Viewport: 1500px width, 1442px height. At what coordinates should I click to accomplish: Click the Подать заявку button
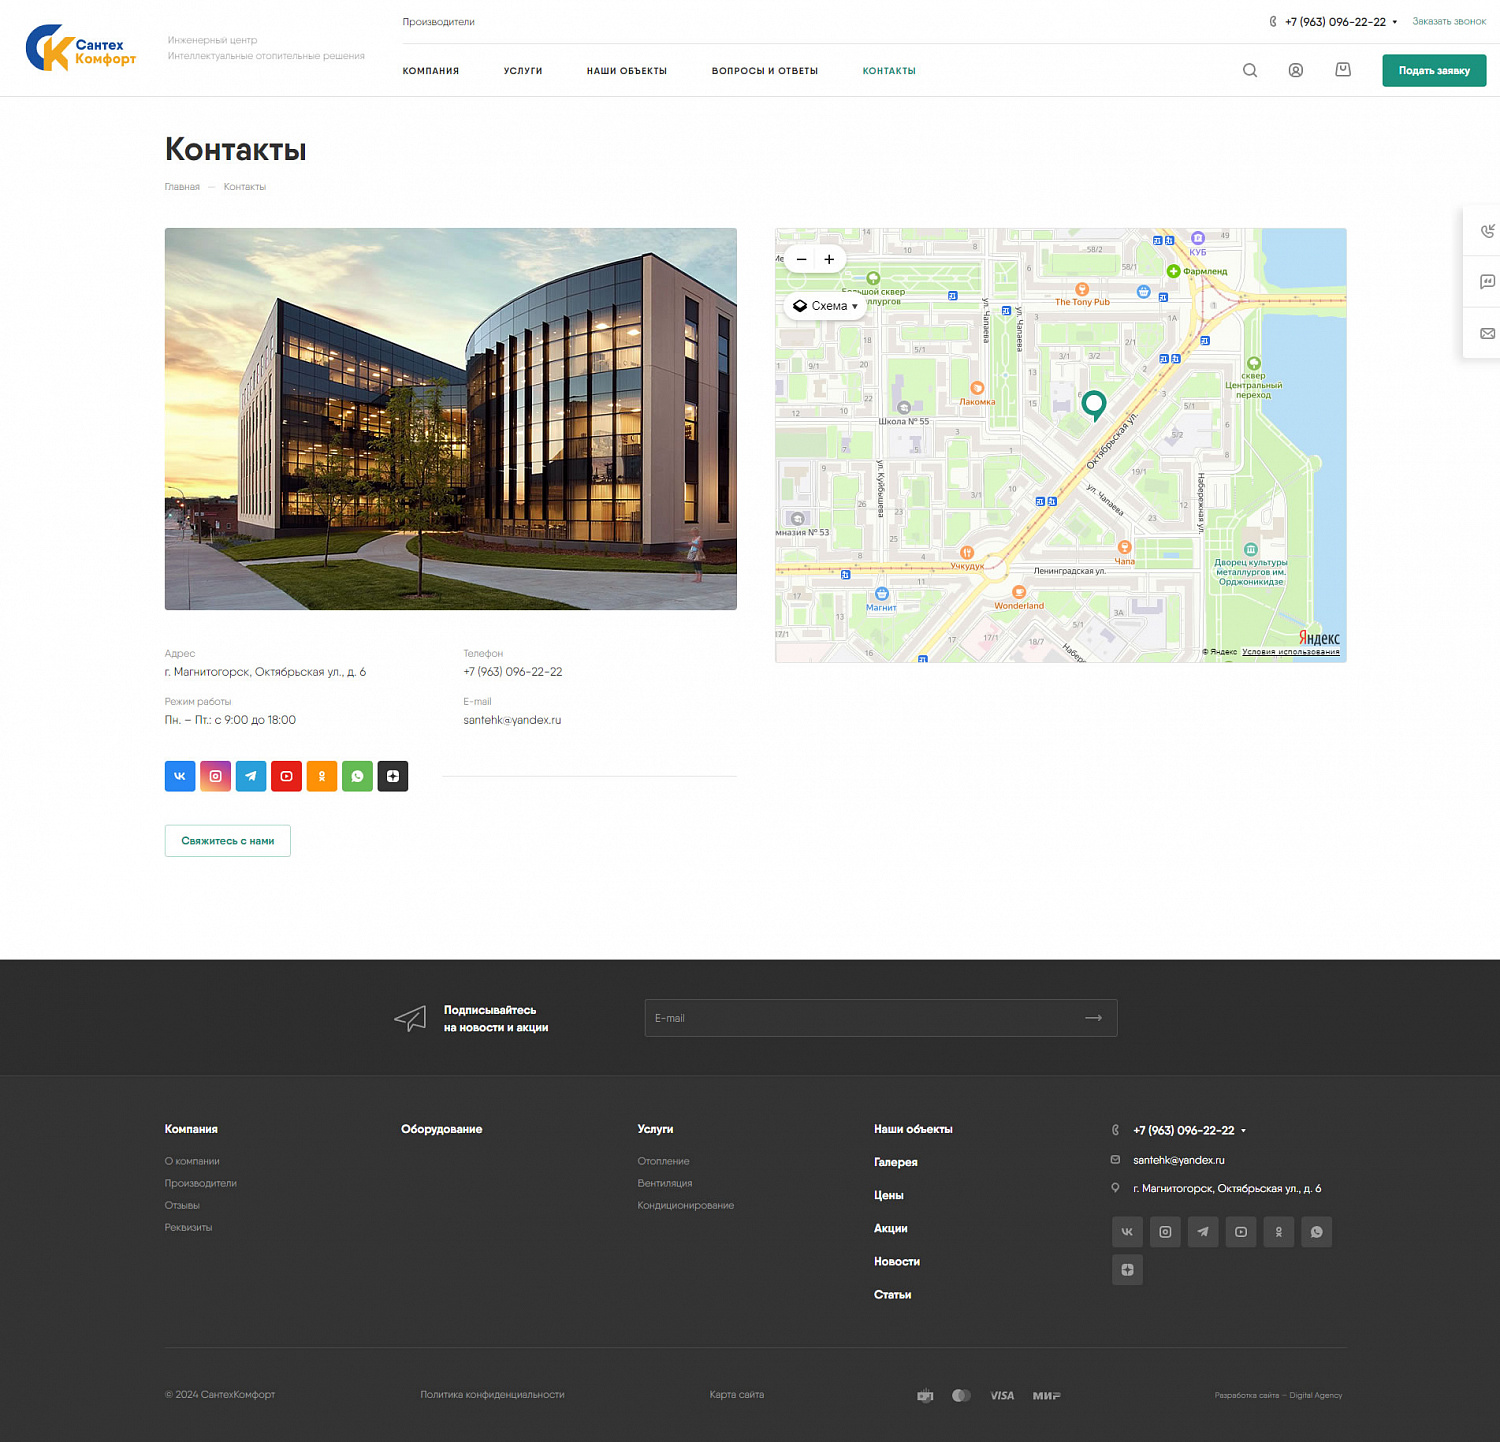click(1434, 71)
